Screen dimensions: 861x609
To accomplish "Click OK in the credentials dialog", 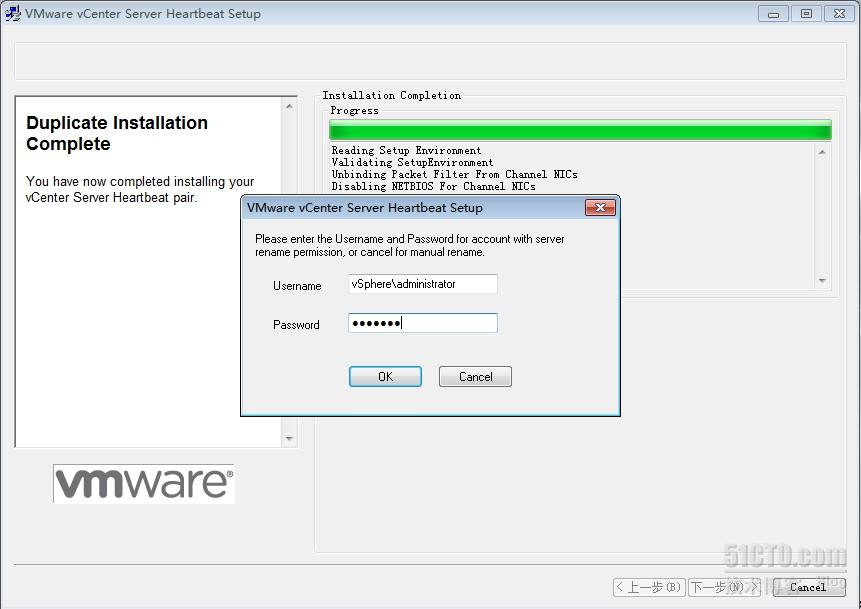I will click(x=385, y=377).
